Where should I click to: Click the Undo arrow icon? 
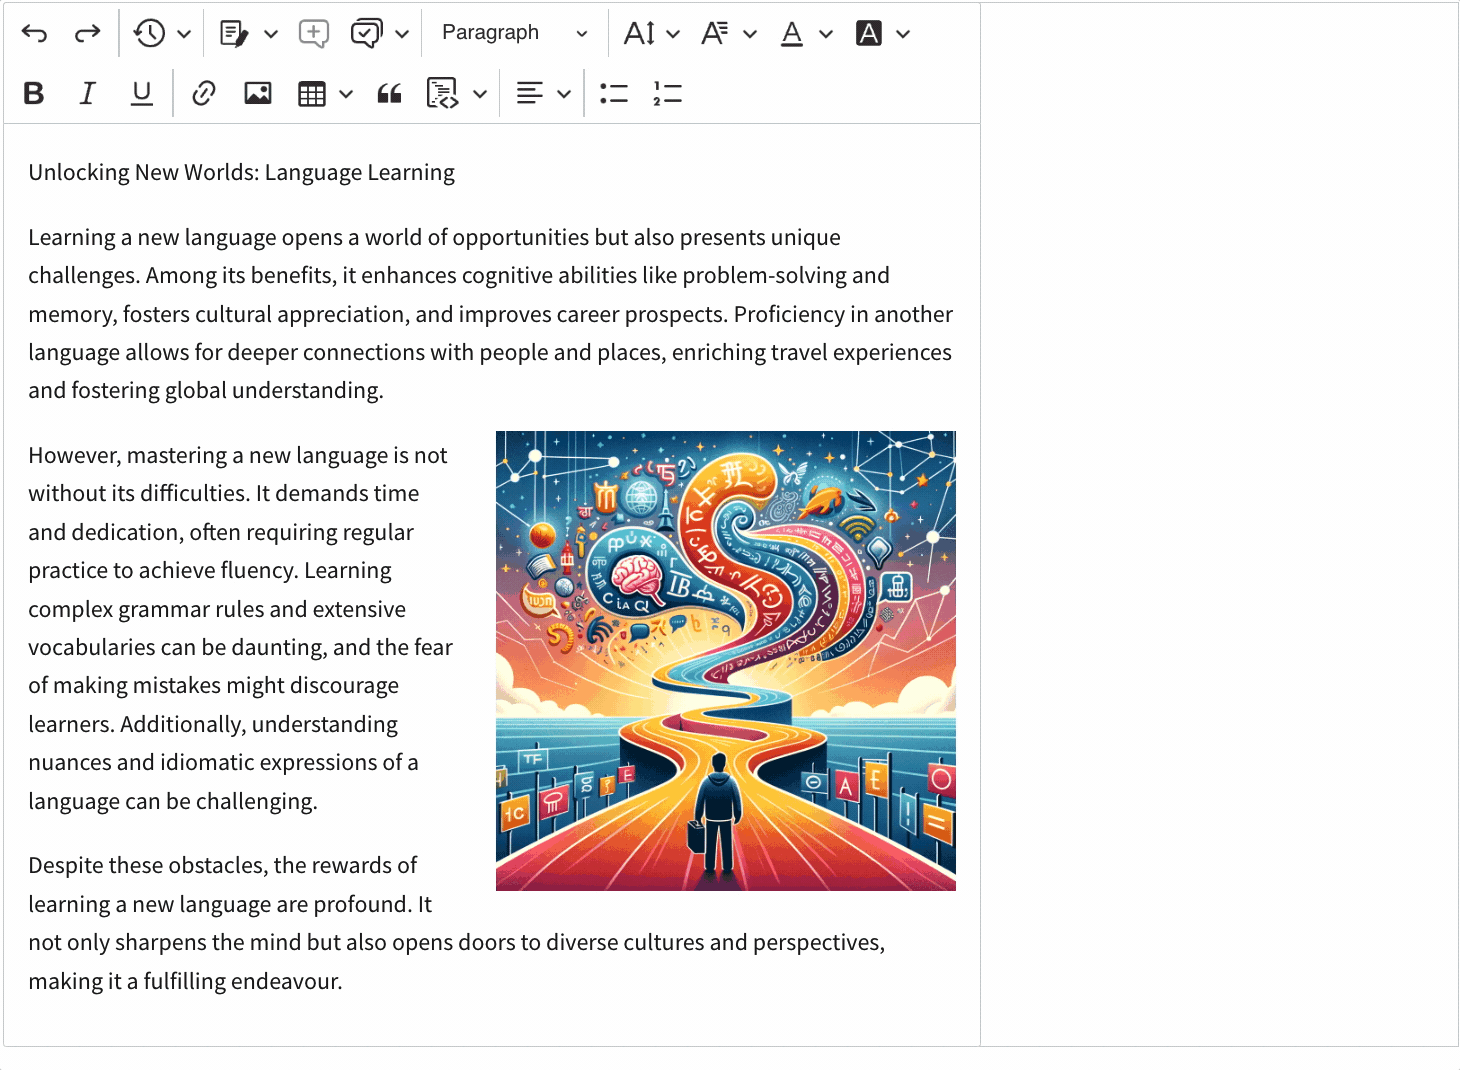(x=34, y=34)
